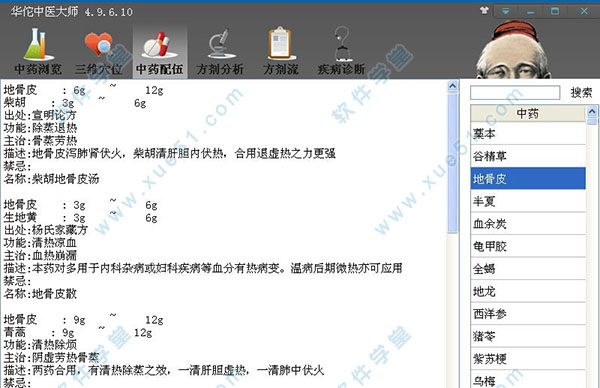Click the 青蒿 9g dosage line
This screenshot has width=600, height=388.
(x=78, y=332)
